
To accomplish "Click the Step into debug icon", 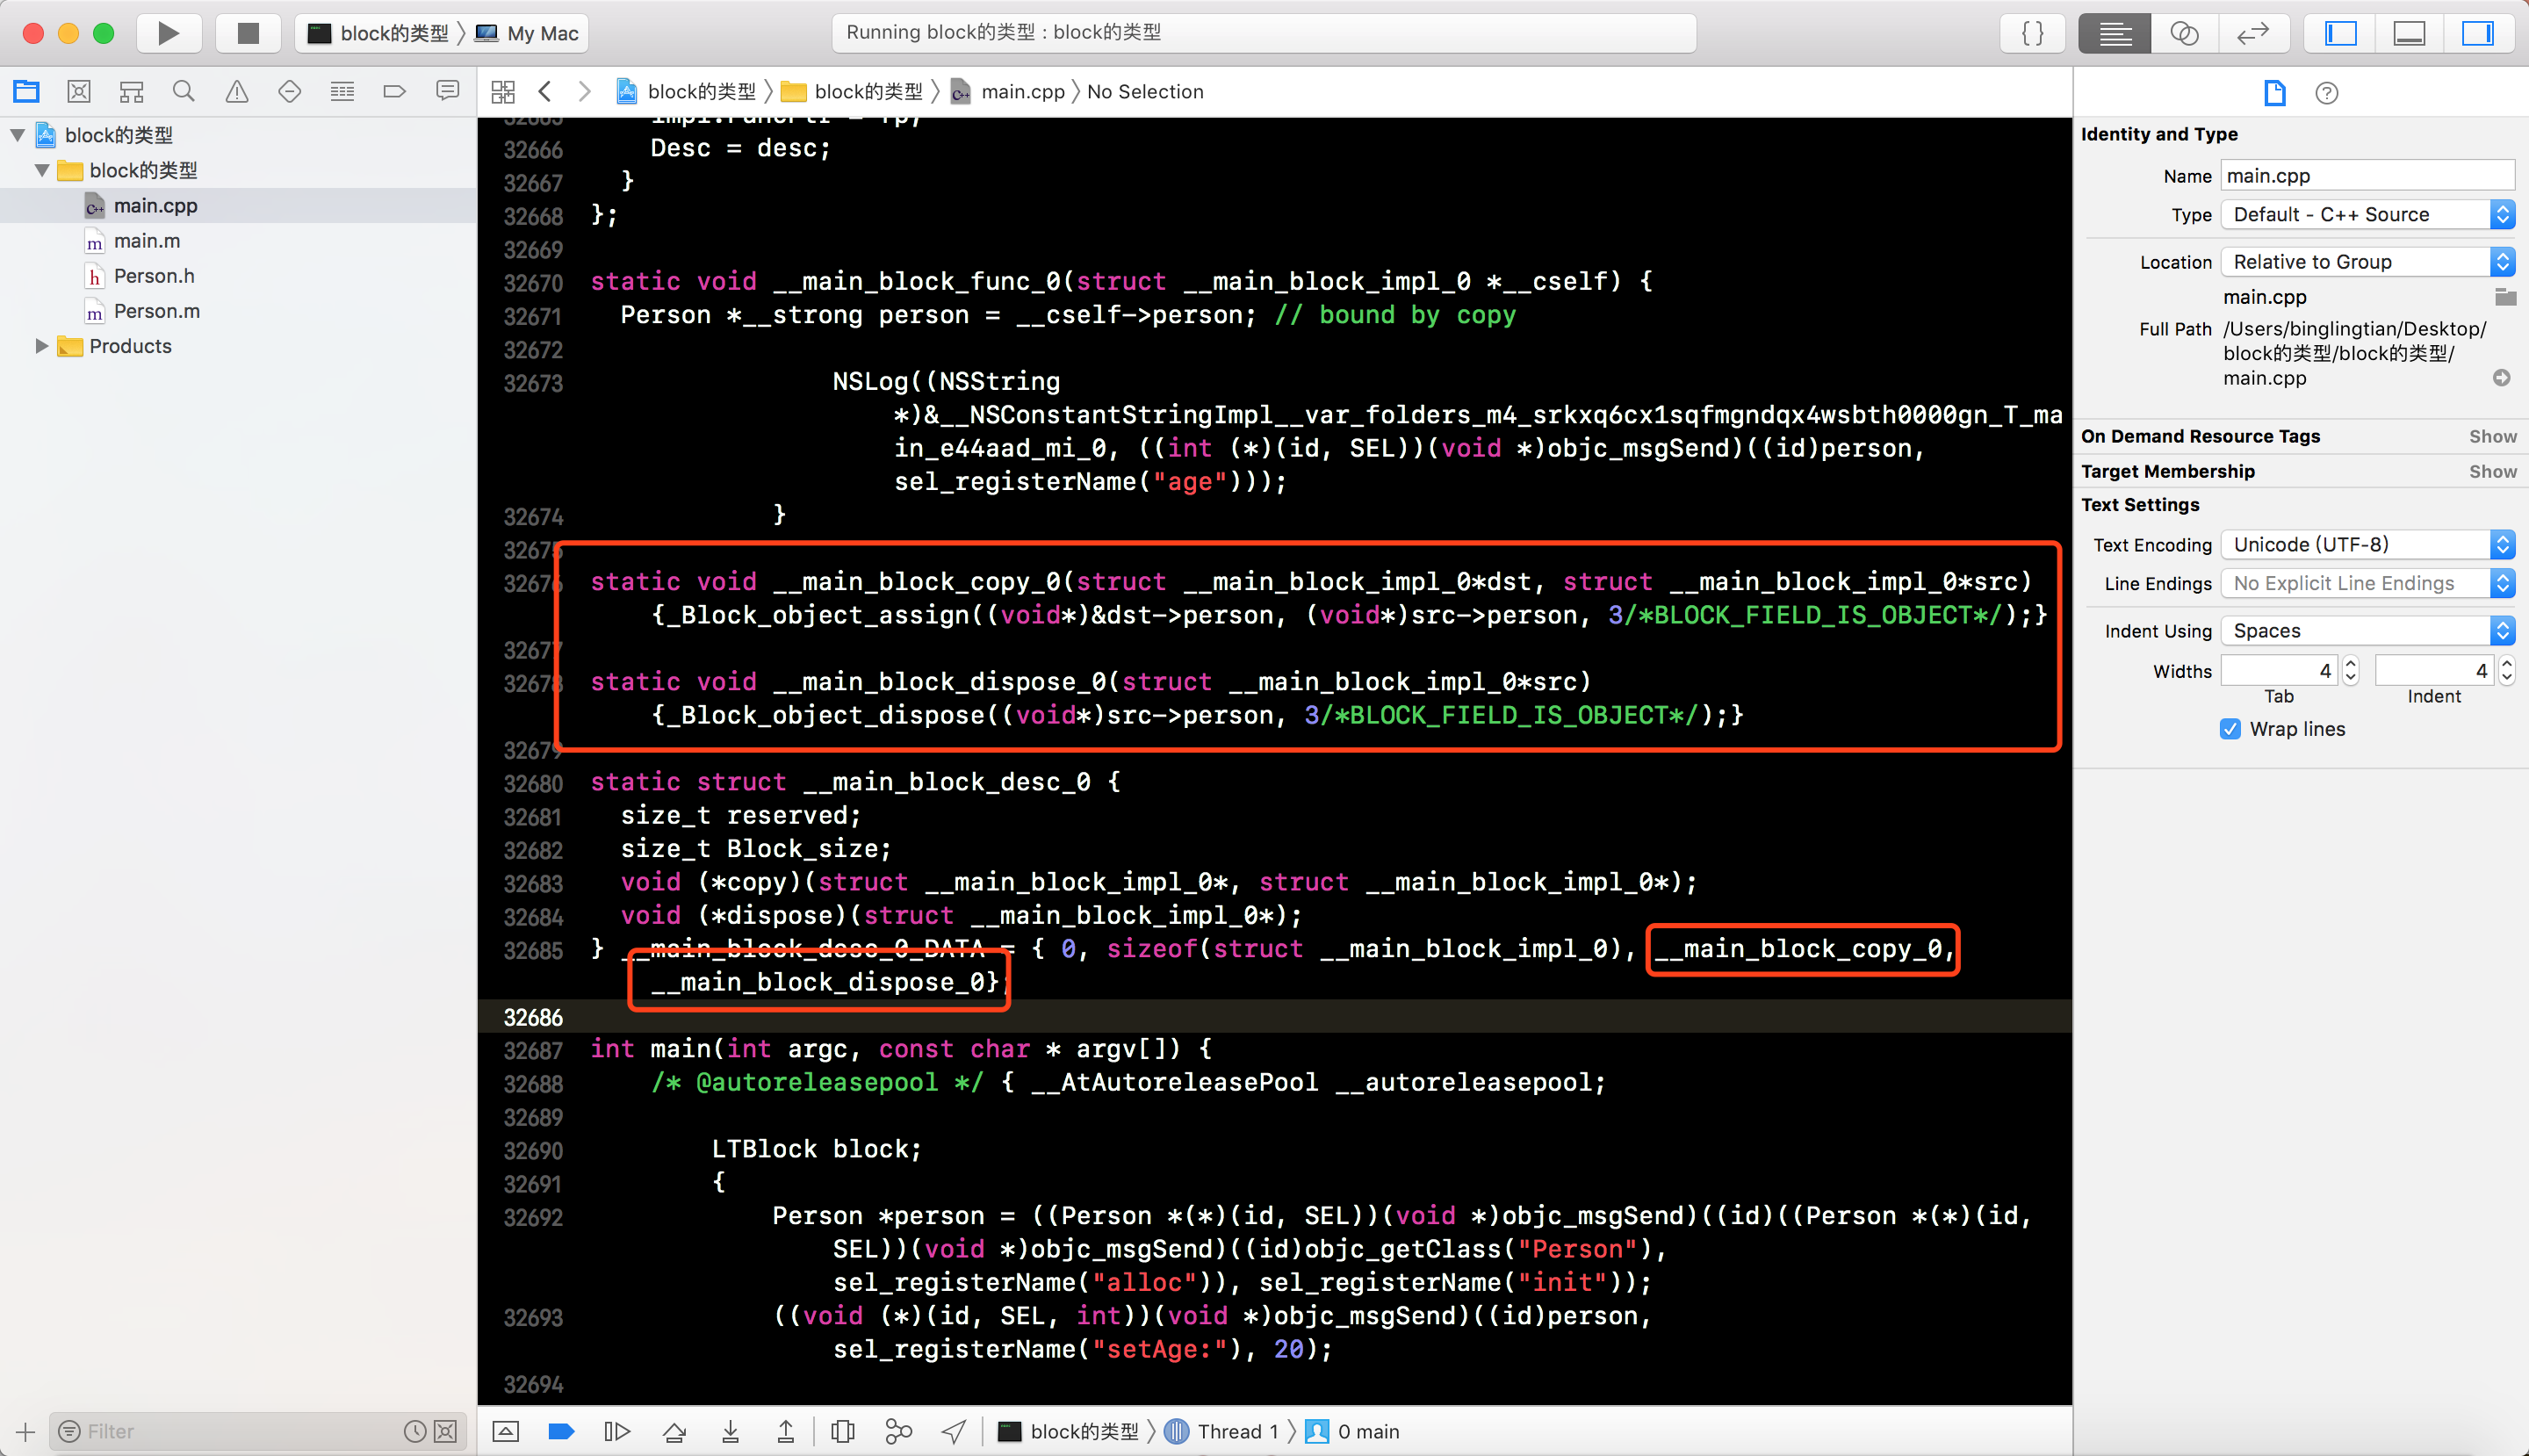I will 730,1431.
